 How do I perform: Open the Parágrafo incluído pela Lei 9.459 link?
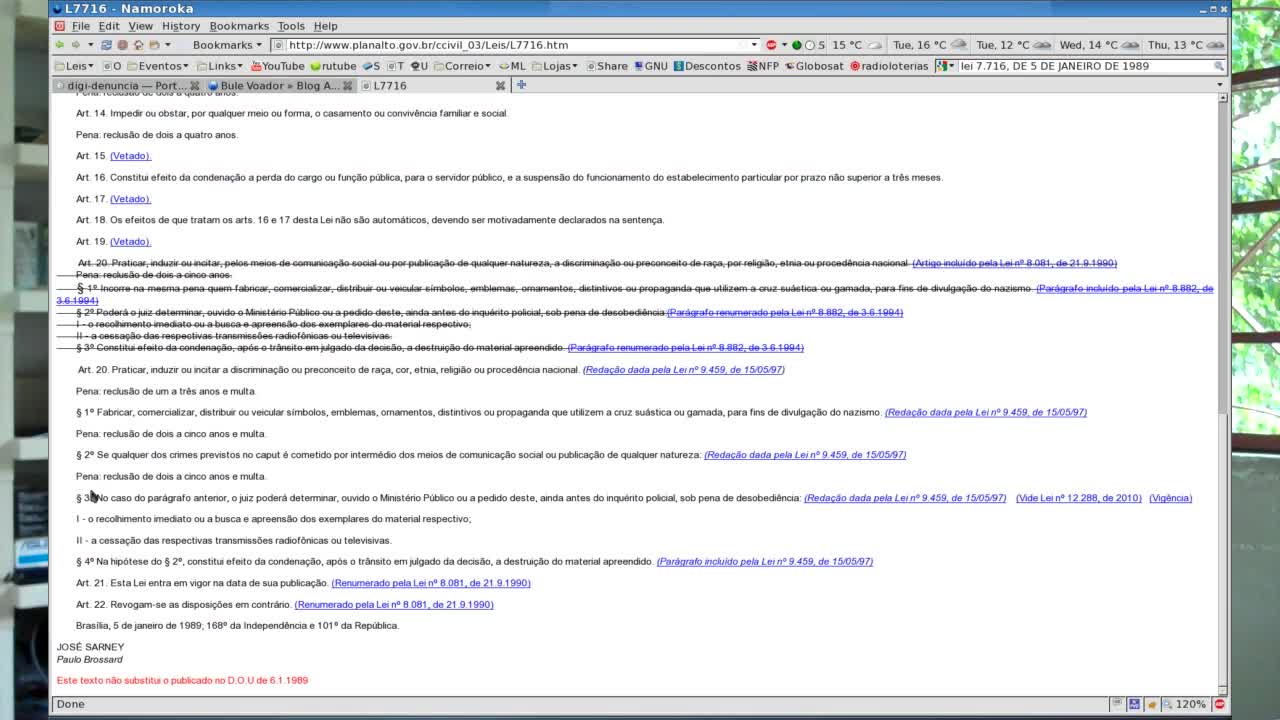[x=764, y=562]
